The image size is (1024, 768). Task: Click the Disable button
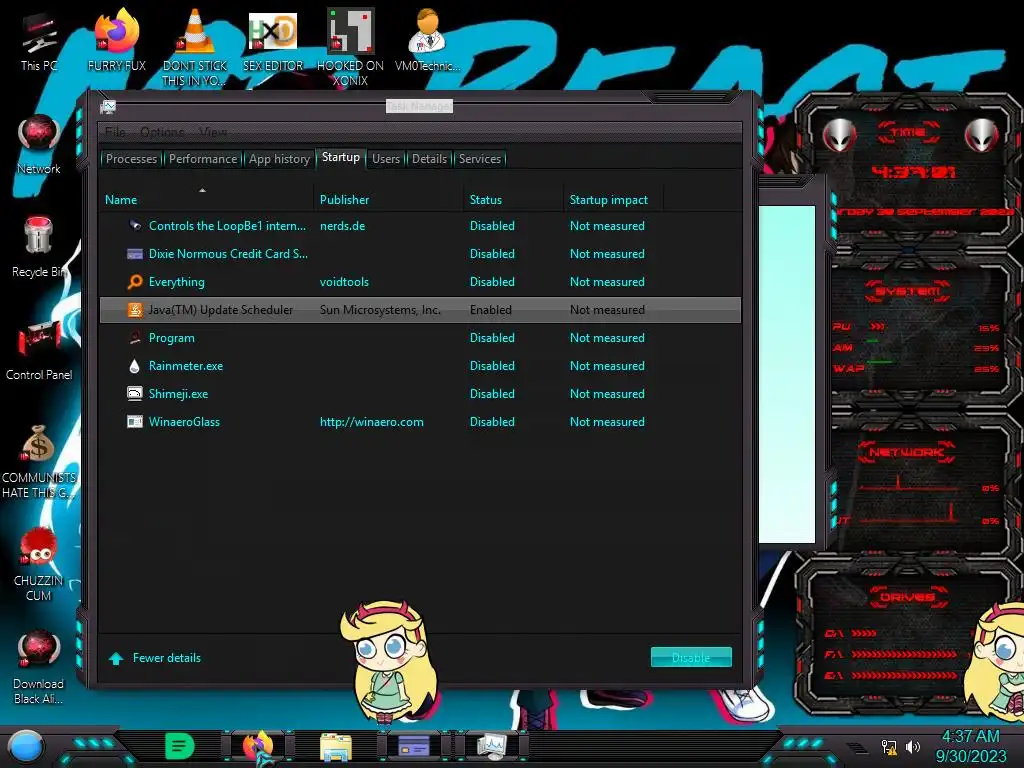click(x=691, y=658)
